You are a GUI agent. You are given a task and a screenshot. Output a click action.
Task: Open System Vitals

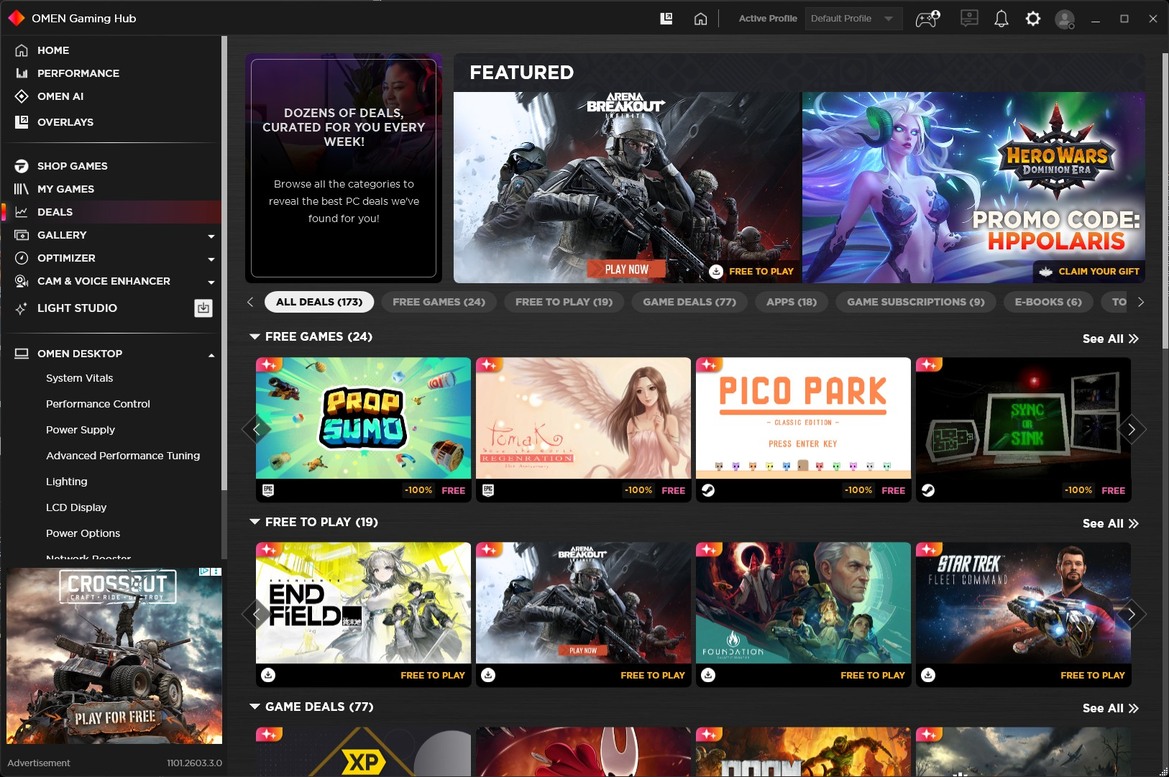tap(80, 378)
